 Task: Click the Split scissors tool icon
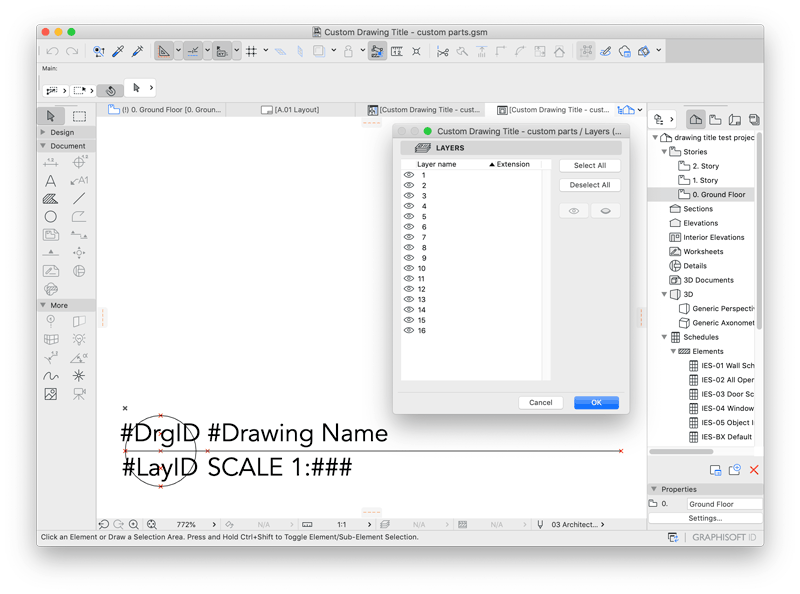click(442, 51)
